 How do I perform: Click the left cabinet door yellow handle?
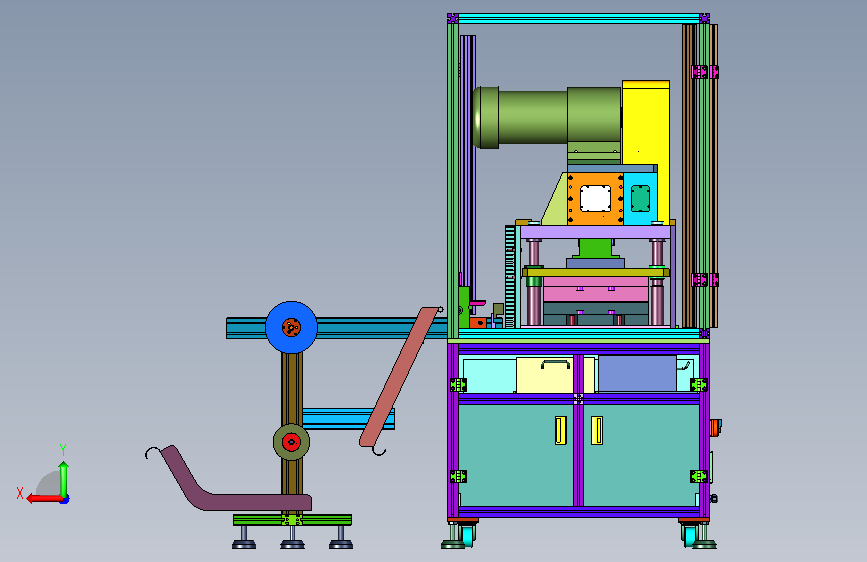[x=561, y=430]
